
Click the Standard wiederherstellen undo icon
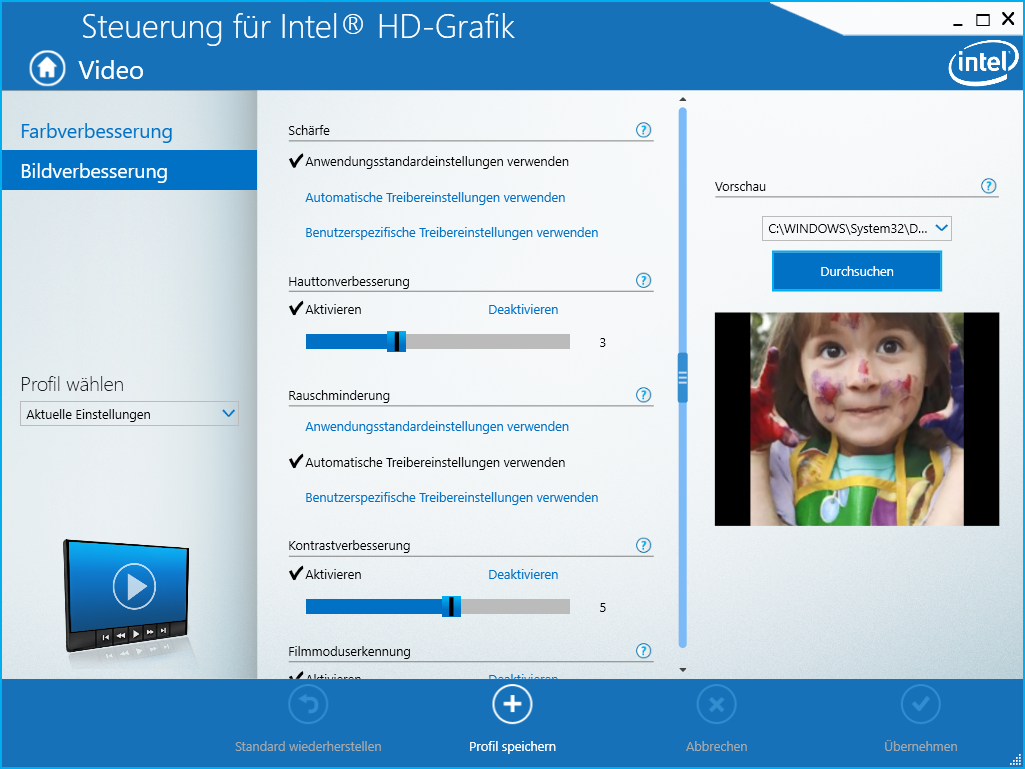(308, 704)
